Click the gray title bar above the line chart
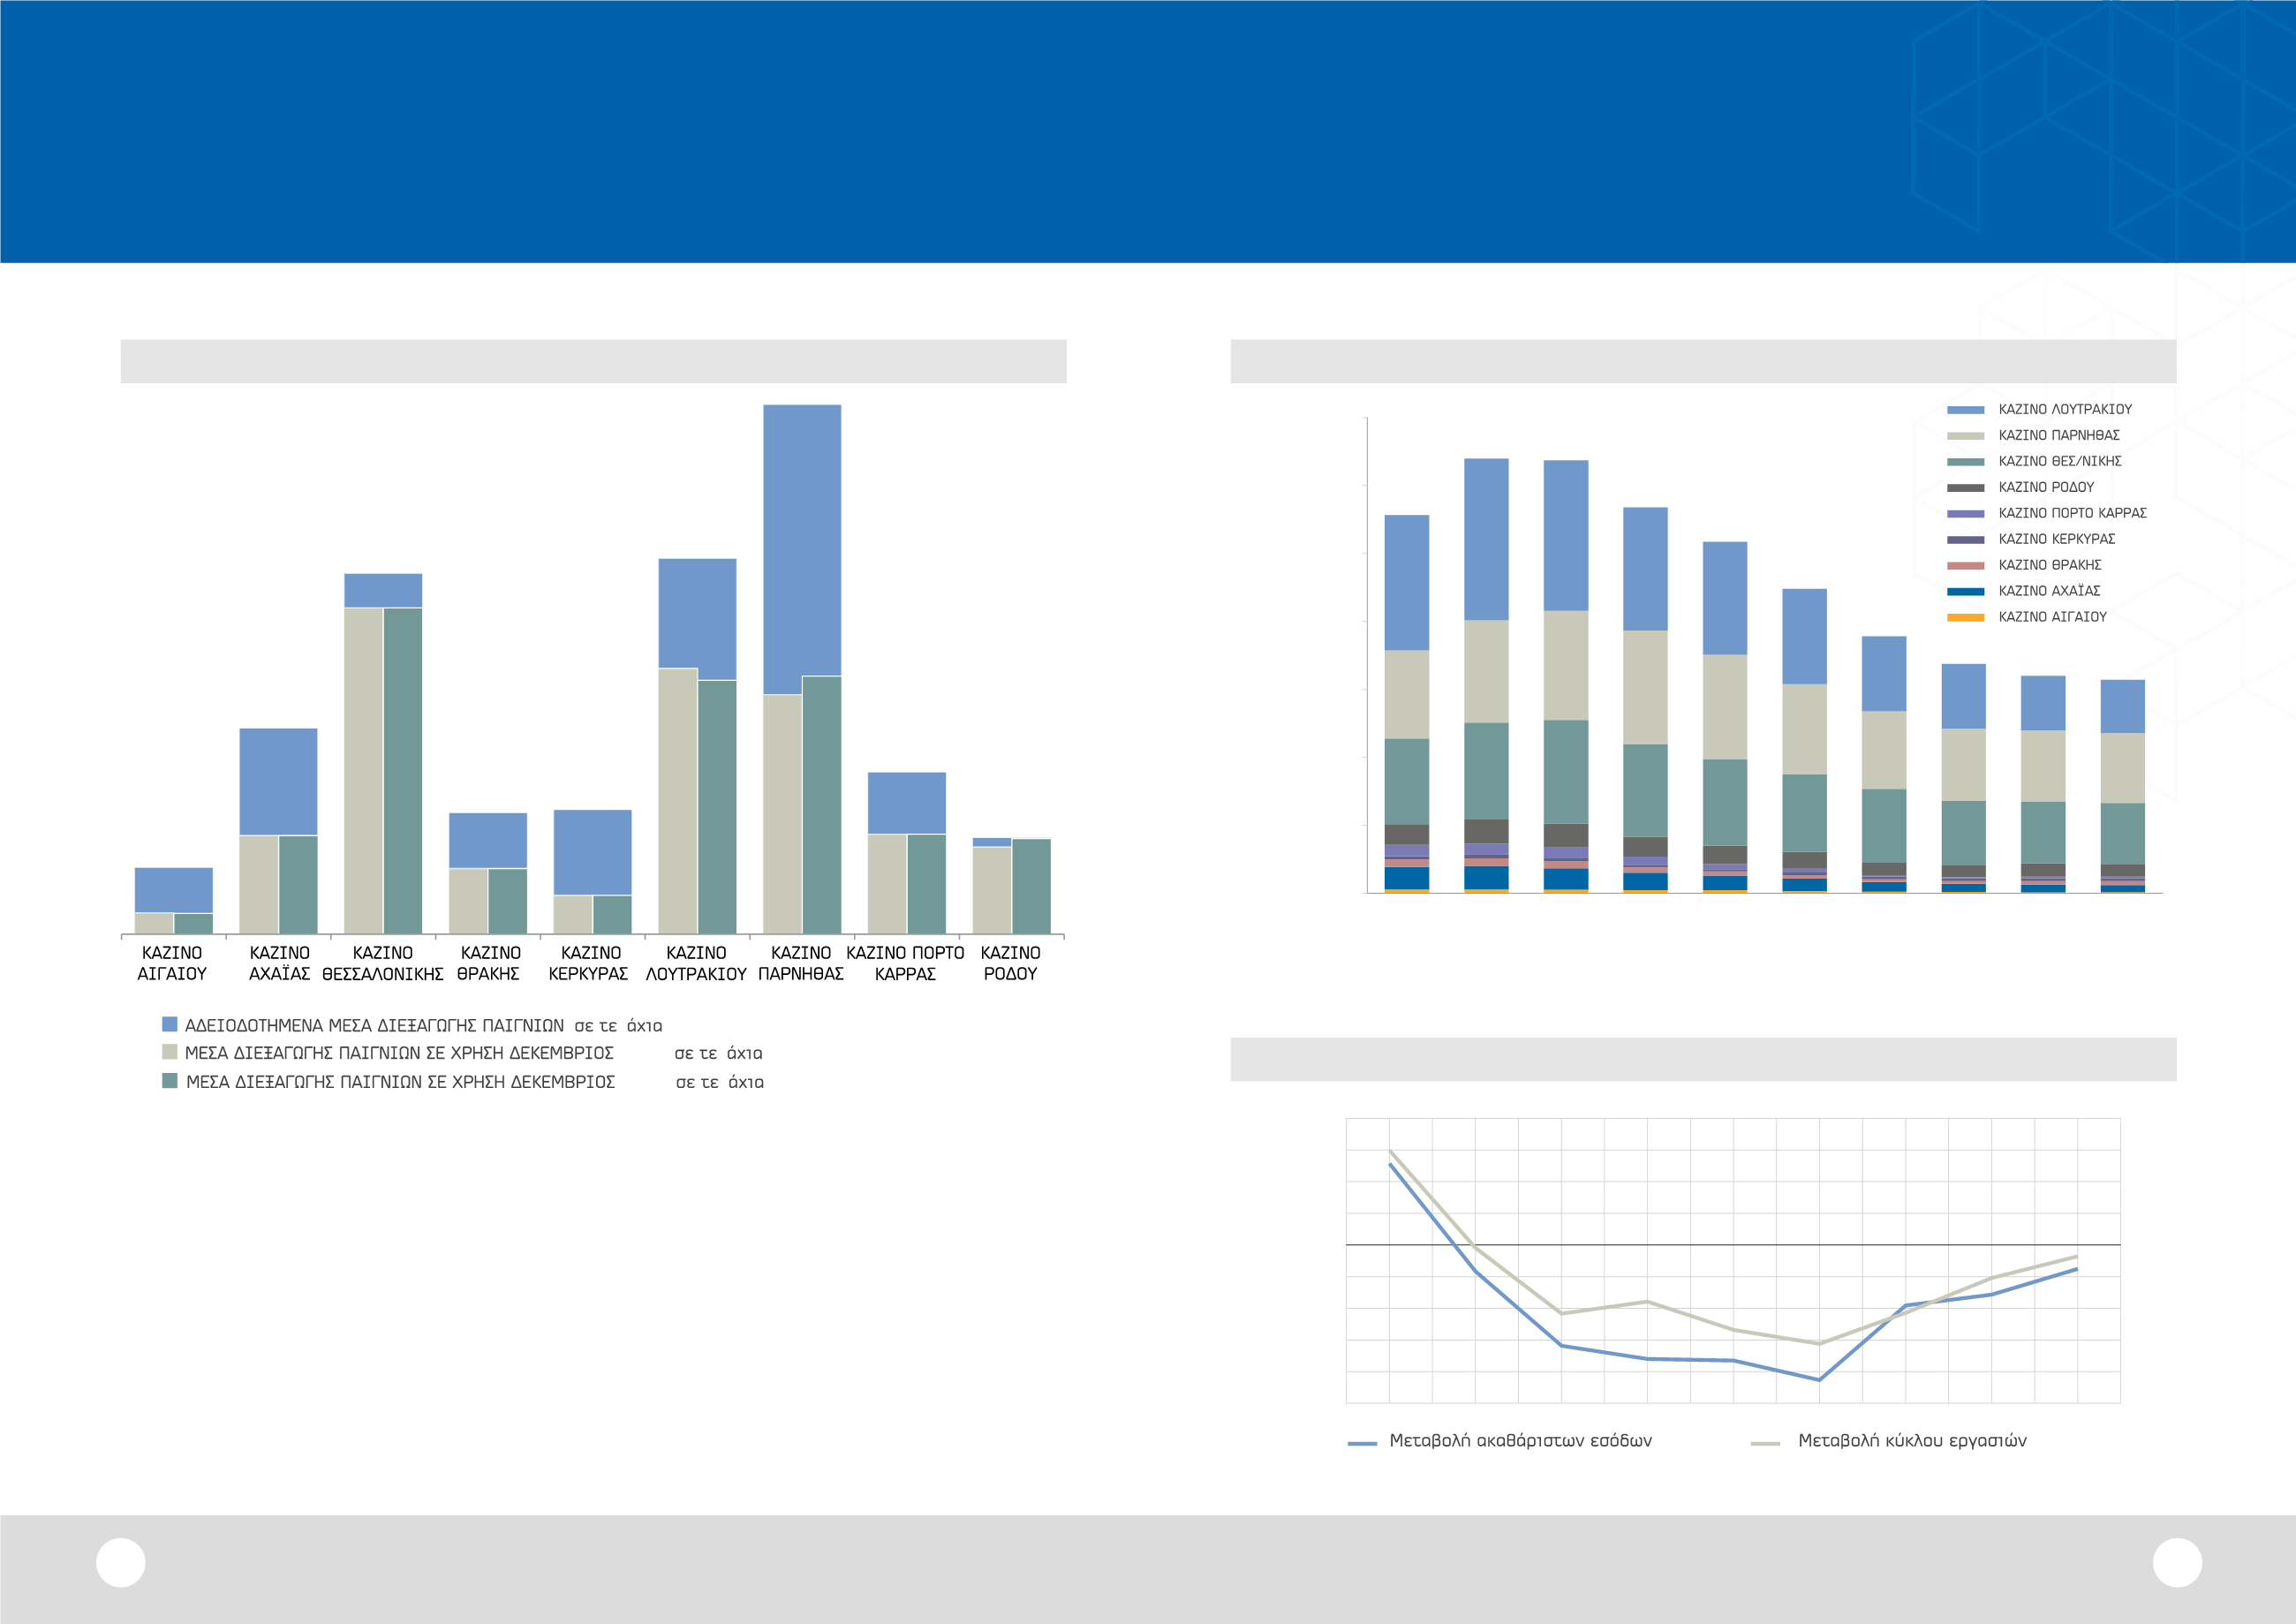 (x=1703, y=1059)
